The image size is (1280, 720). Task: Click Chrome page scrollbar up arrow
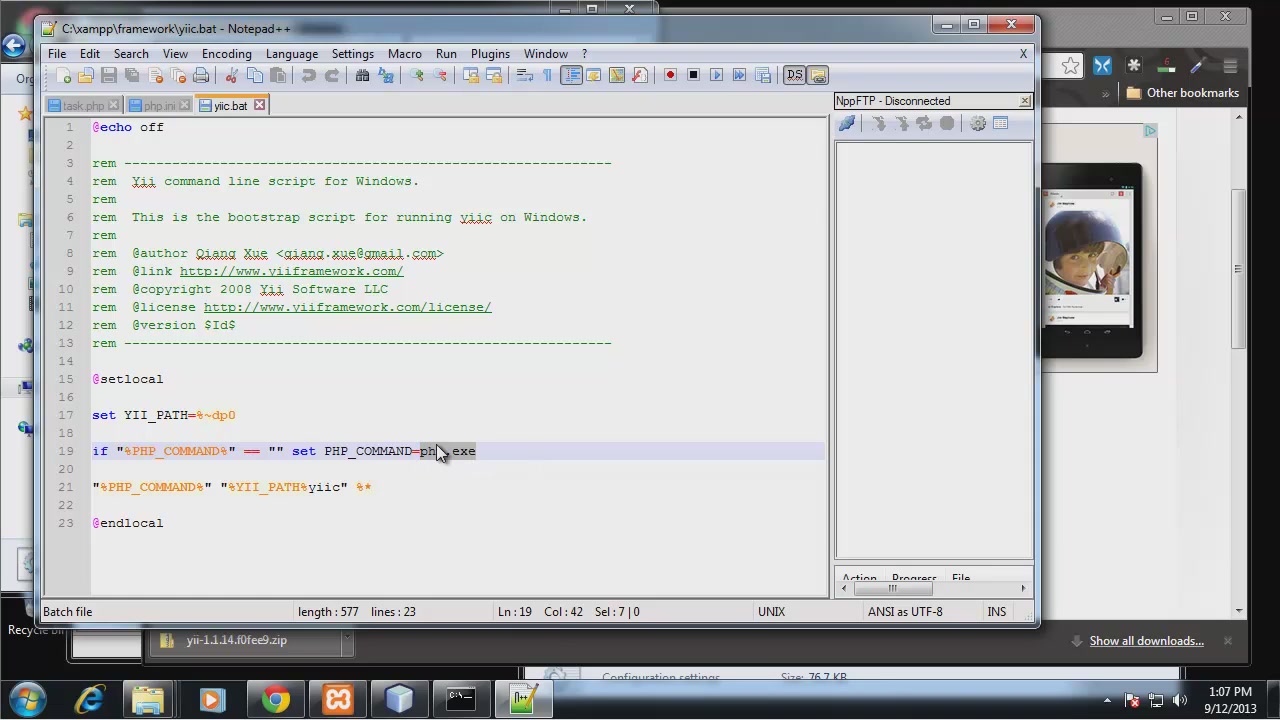pyautogui.click(x=1239, y=118)
